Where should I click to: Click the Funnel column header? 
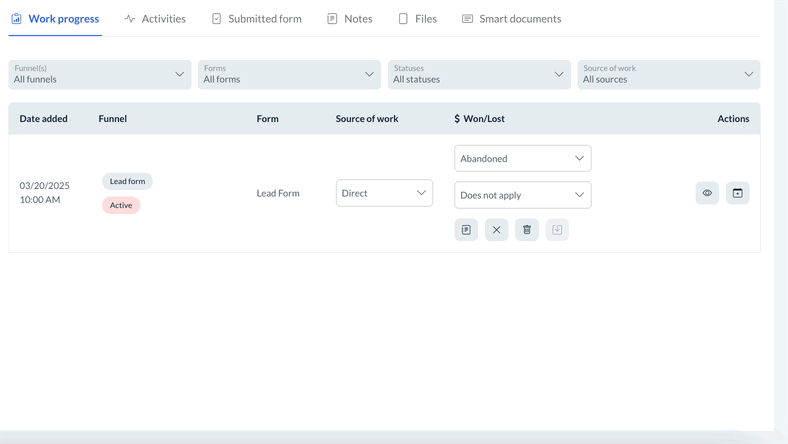point(113,119)
